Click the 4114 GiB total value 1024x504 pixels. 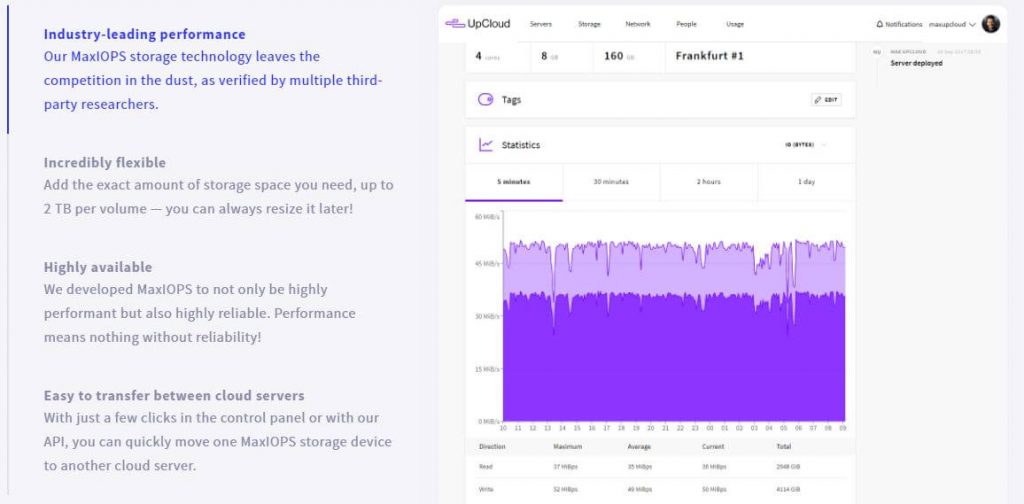pyautogui.click(x=789, y=489)
